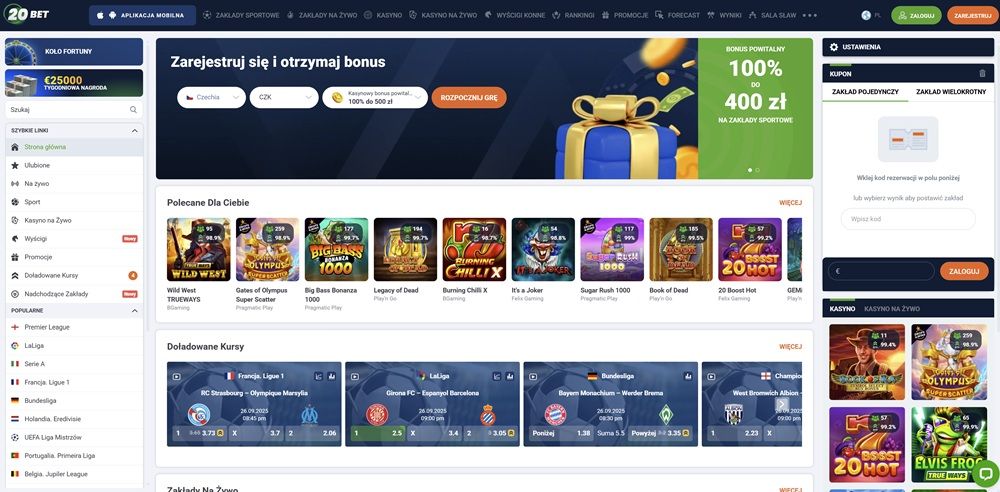The image size is (1000, 492).
Task: Switch to Zakład Wielokrotny tab
Action: tap(951, 92)
